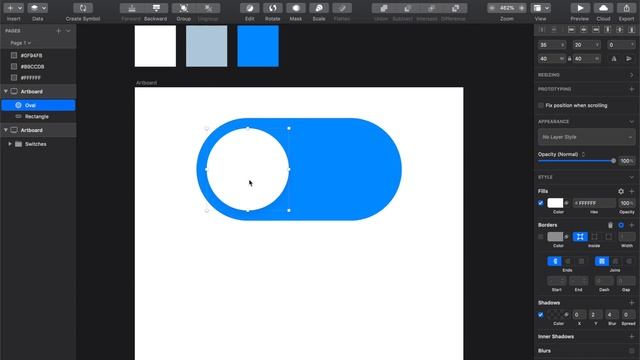Apply the Union boolean operation

tap(383, 8)
